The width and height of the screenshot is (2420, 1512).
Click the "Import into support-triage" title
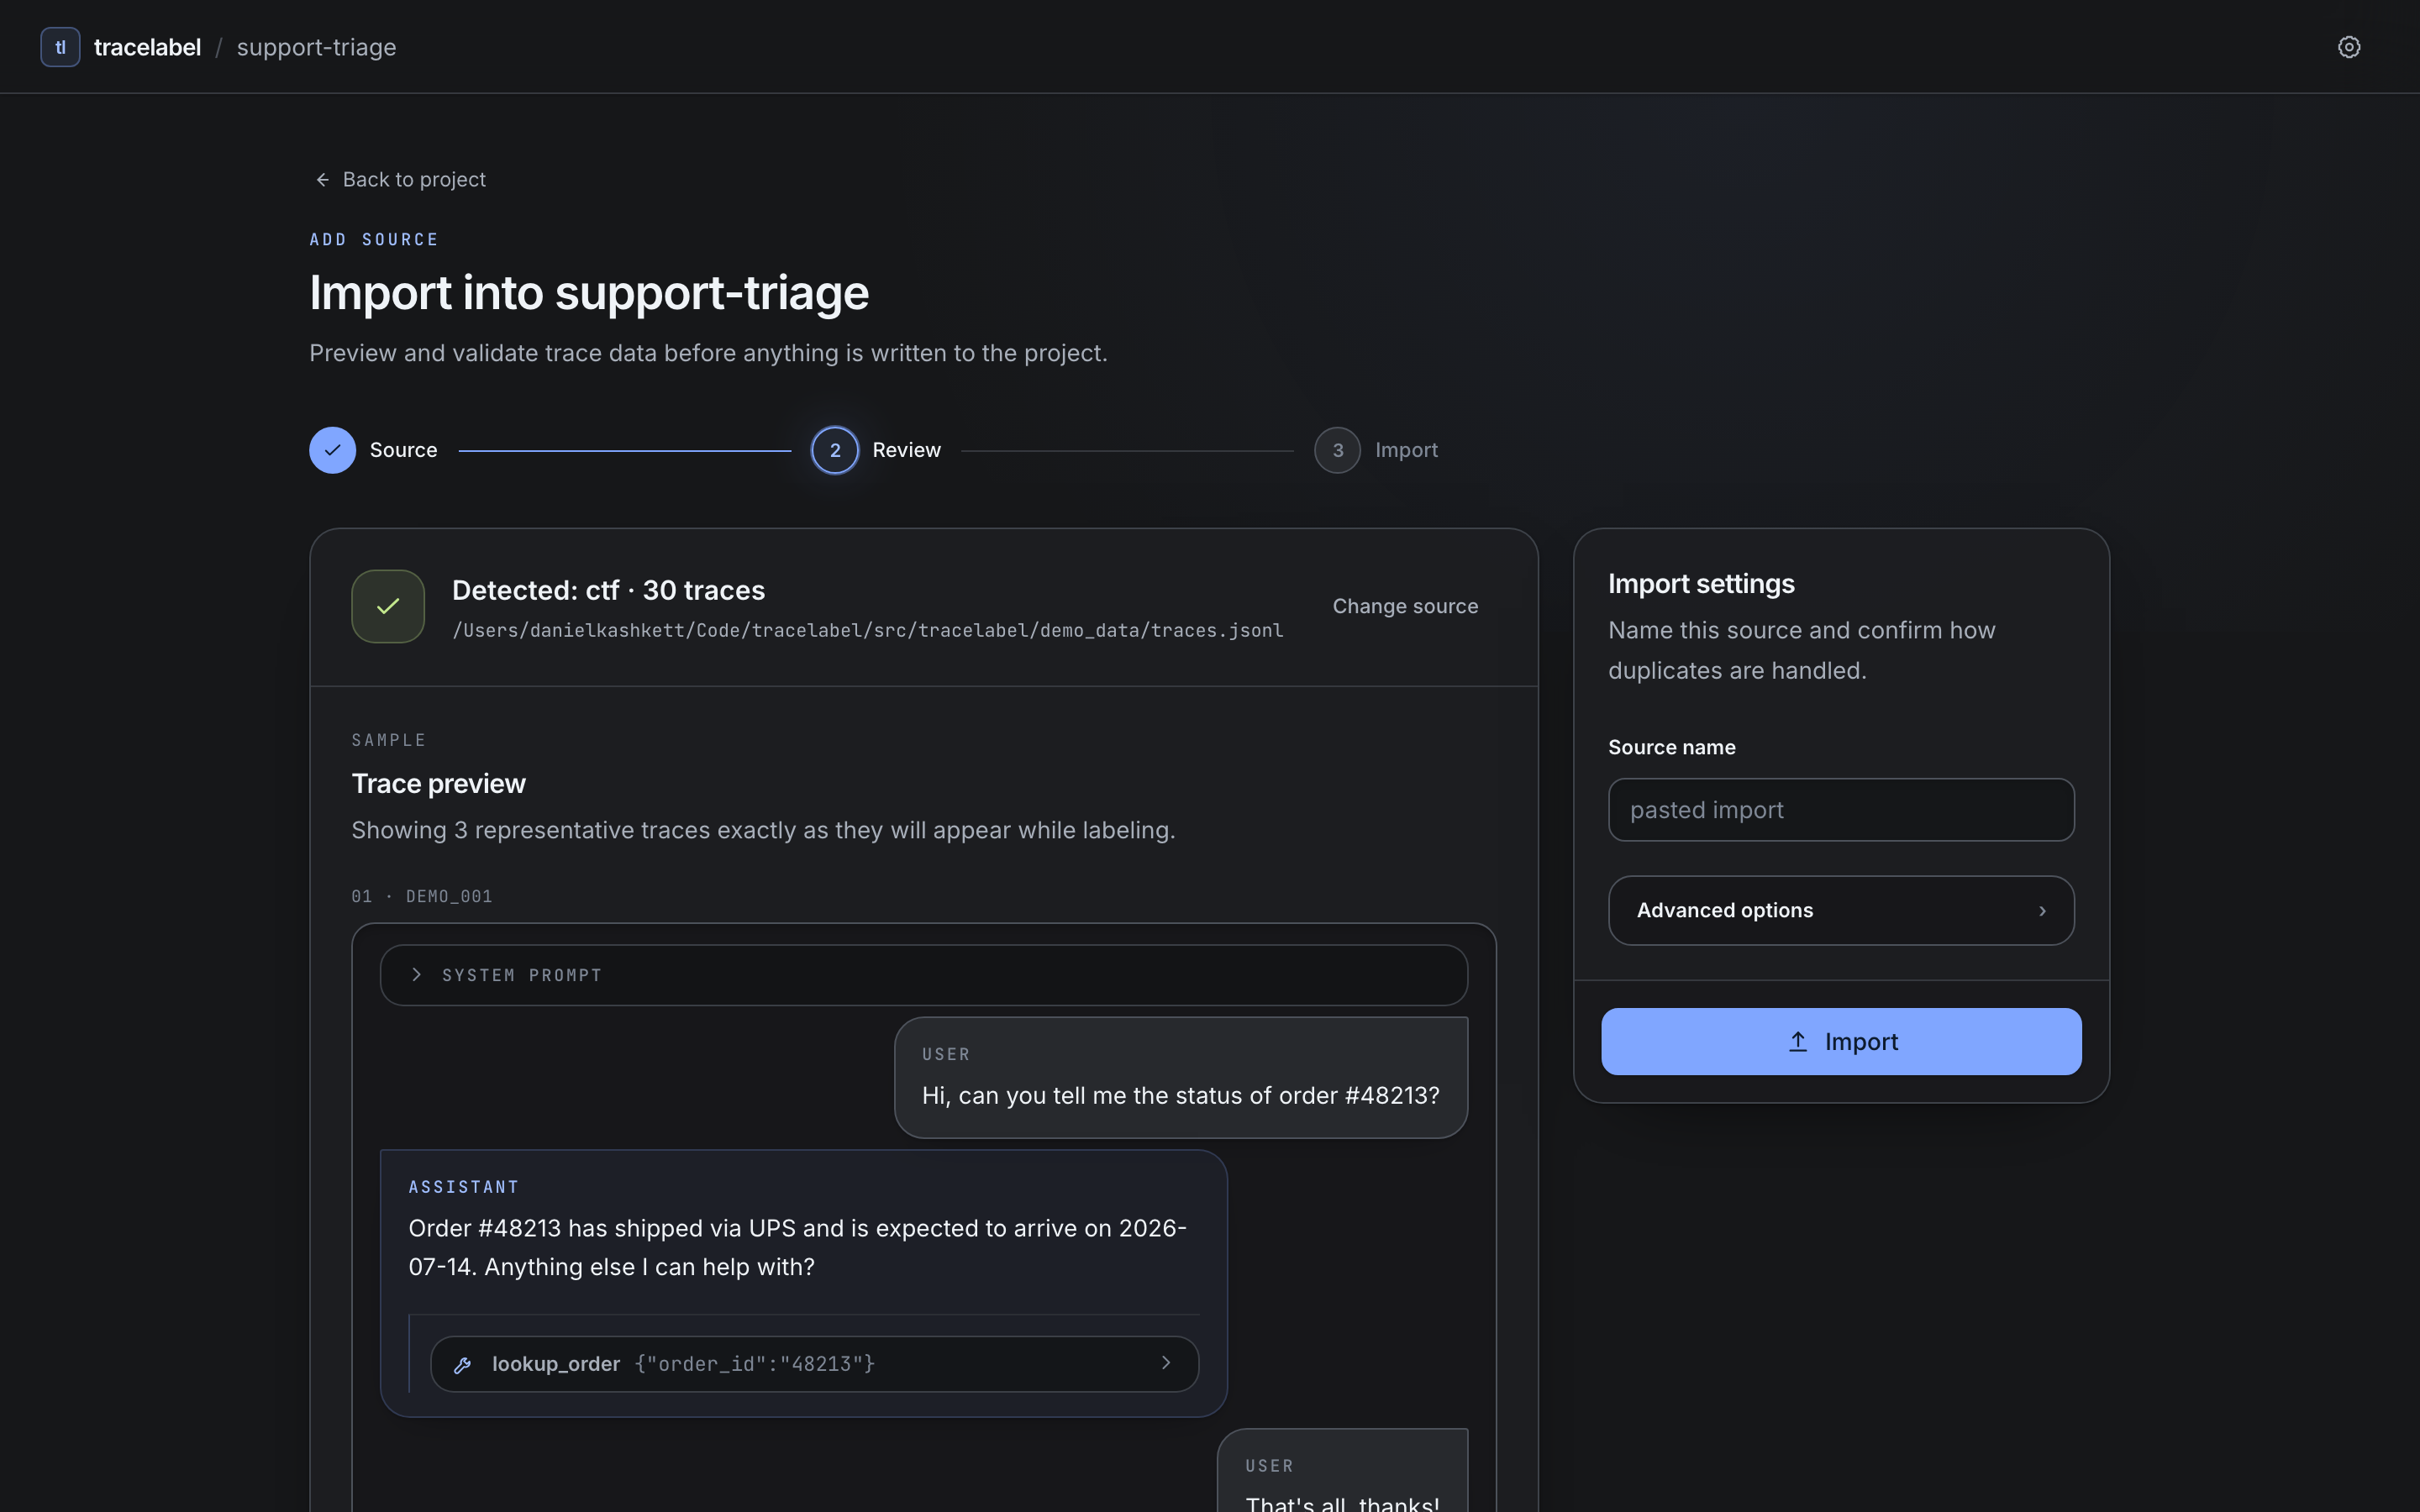point(589,293)
